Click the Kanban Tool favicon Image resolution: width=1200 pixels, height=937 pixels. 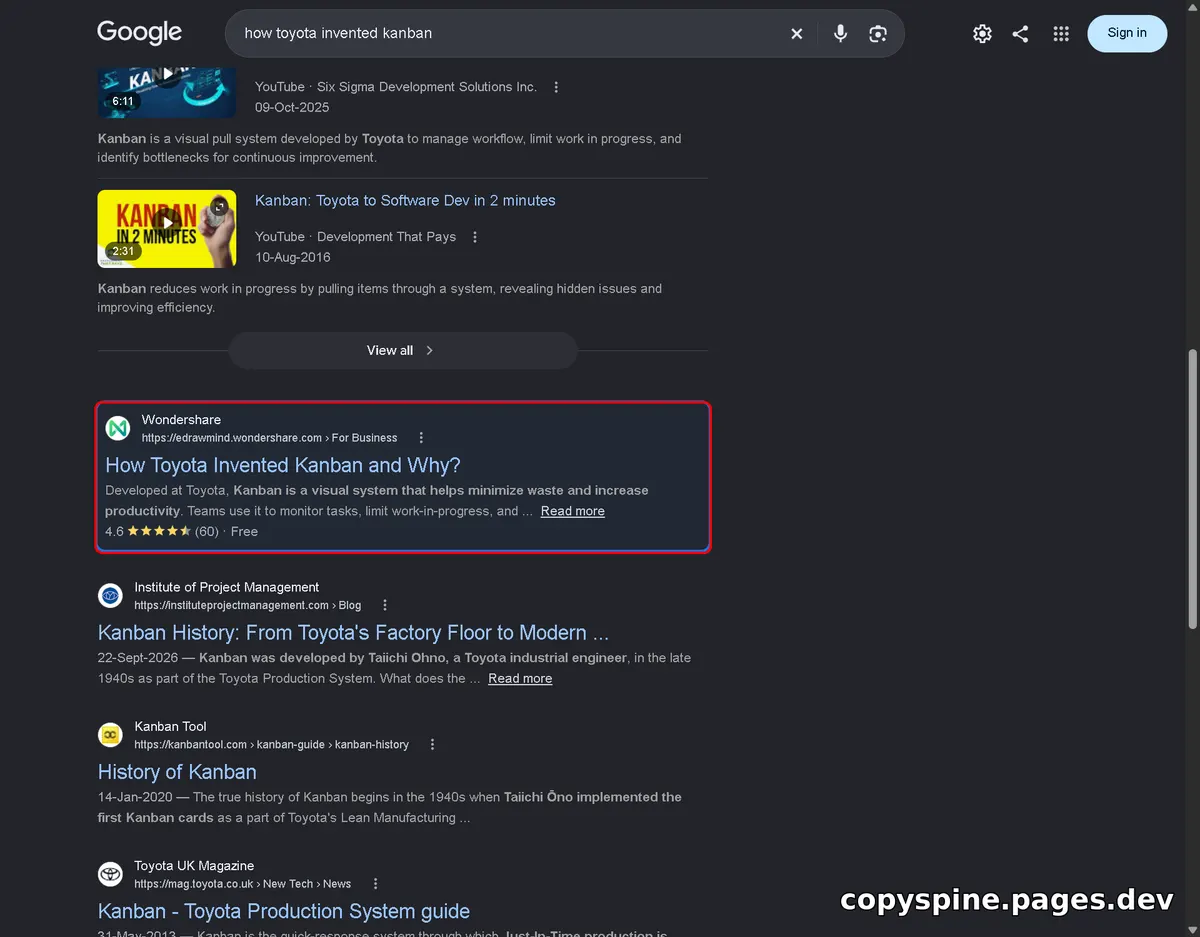(110, 735)
